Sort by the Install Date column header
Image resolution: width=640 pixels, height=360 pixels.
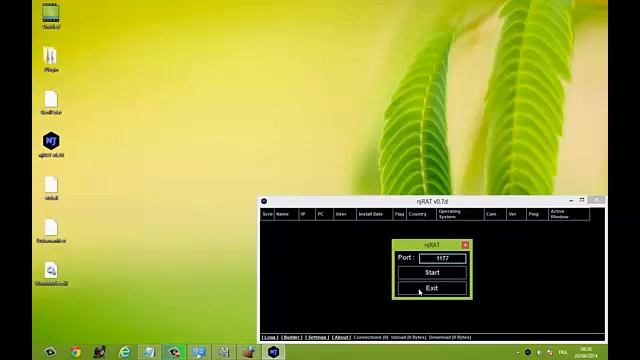pyautogui.click(x=375, y=214)
